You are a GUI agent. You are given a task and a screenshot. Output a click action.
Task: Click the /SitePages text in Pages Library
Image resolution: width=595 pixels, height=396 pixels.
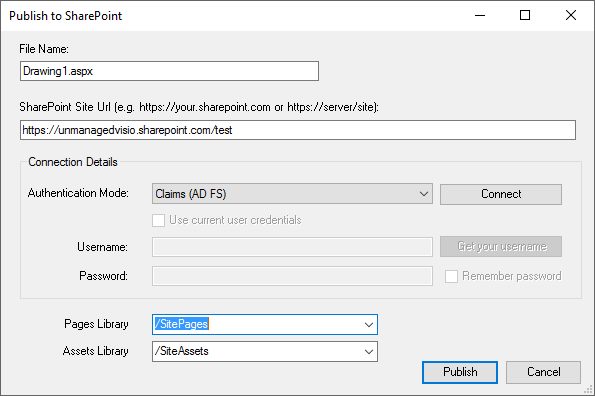181,324
